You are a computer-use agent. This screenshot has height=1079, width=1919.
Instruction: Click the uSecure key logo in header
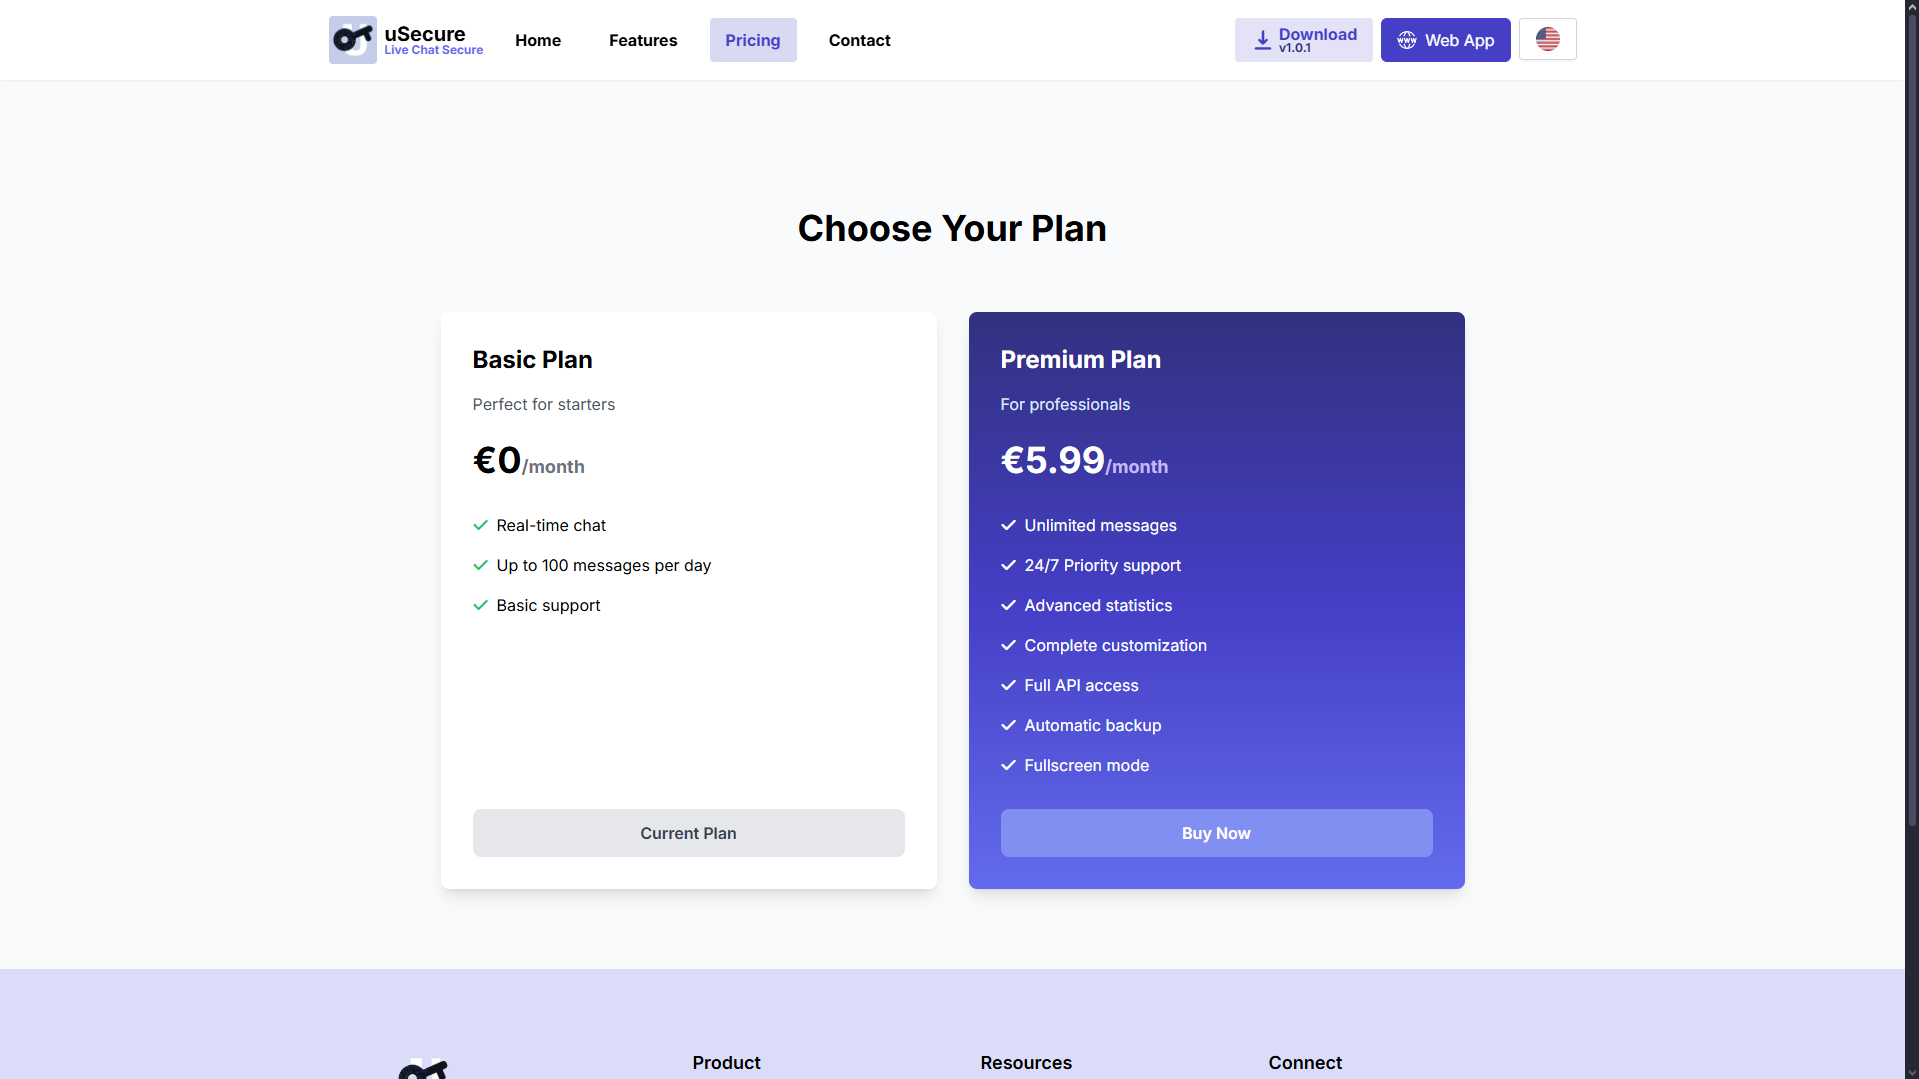point(352,40)
